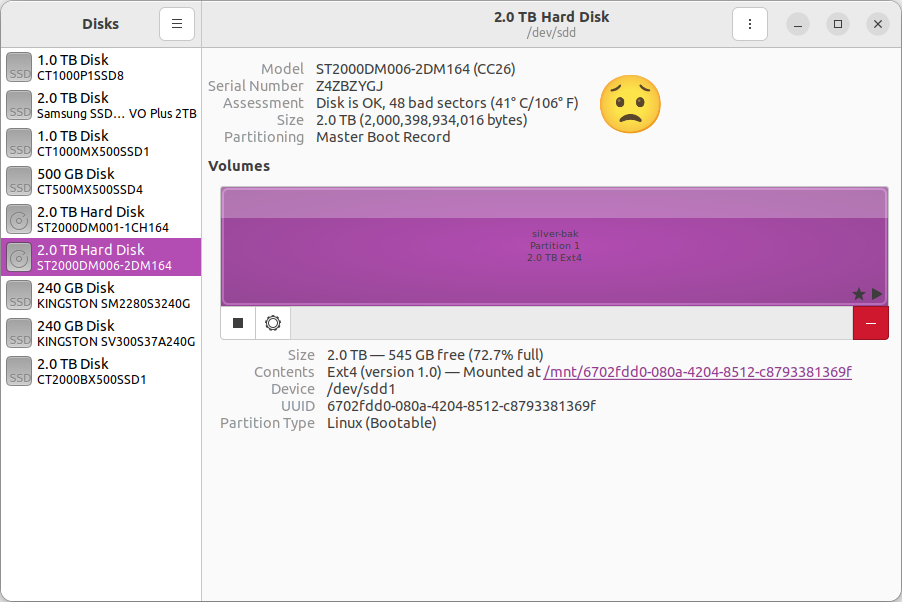Delete the partition with the red minus button
Image resolution: width=902 pixels, height=602 pixels.
[870, 322]
